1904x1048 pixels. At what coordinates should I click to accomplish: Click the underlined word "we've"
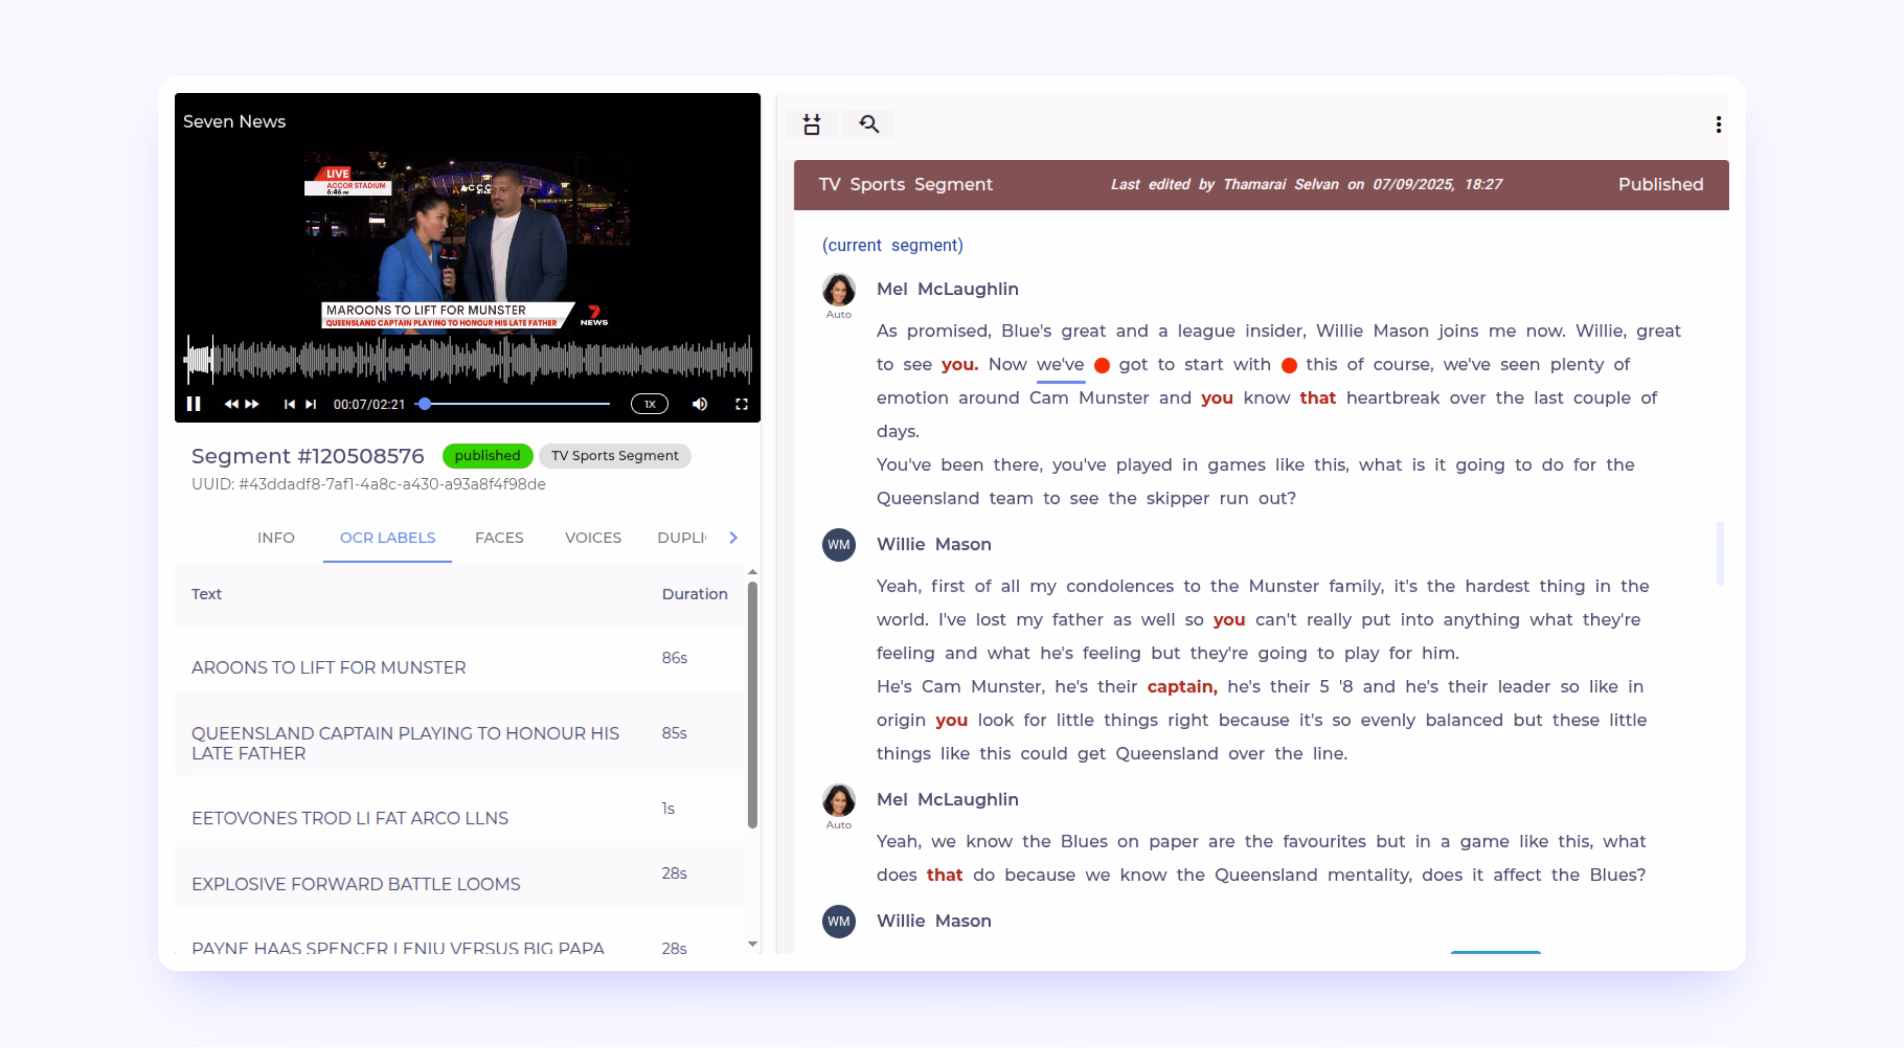pos(1060,365)
